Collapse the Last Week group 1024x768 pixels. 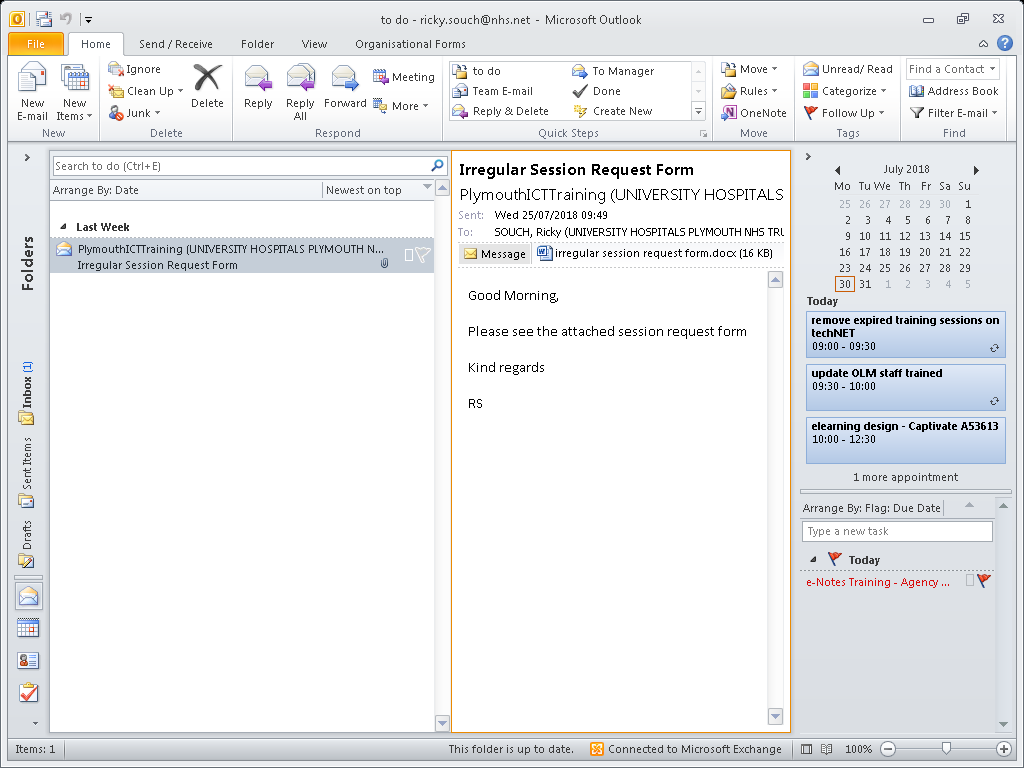tap(63, 227)
